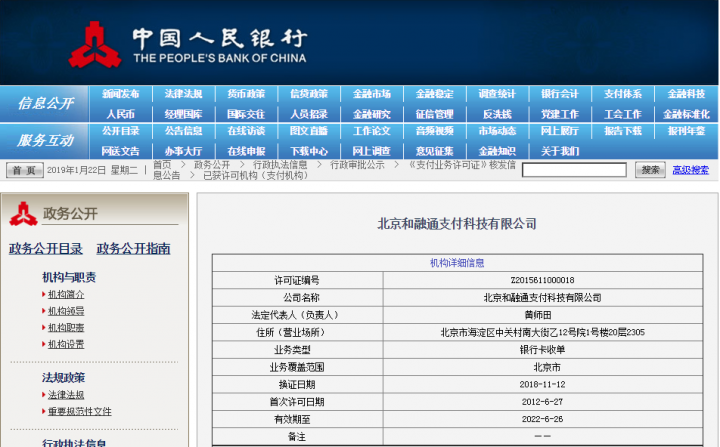
Task: Navigate to 金融稳定
Action: pyautogui.click(x=435, y=94)
